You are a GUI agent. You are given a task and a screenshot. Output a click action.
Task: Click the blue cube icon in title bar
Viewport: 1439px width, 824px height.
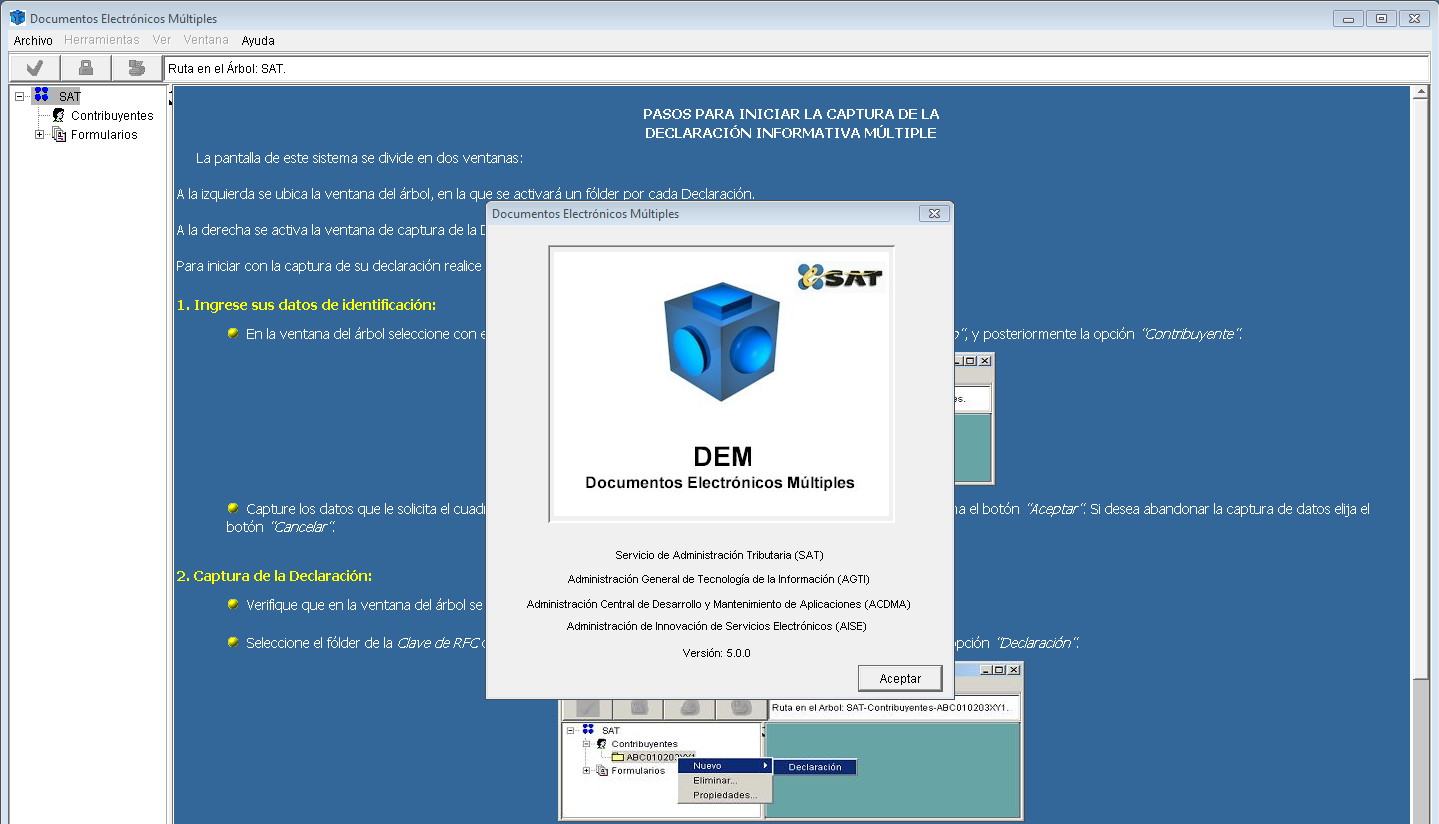[x=17, y=18]
